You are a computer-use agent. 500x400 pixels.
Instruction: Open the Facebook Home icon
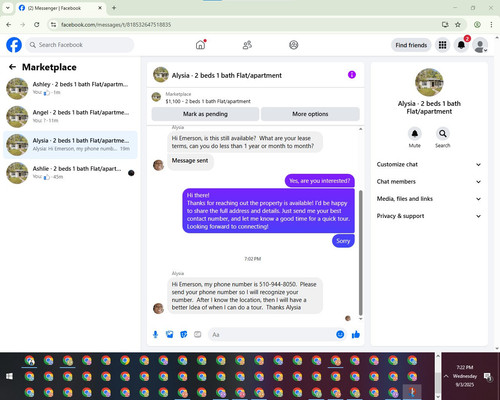click(x=200, y=45)
